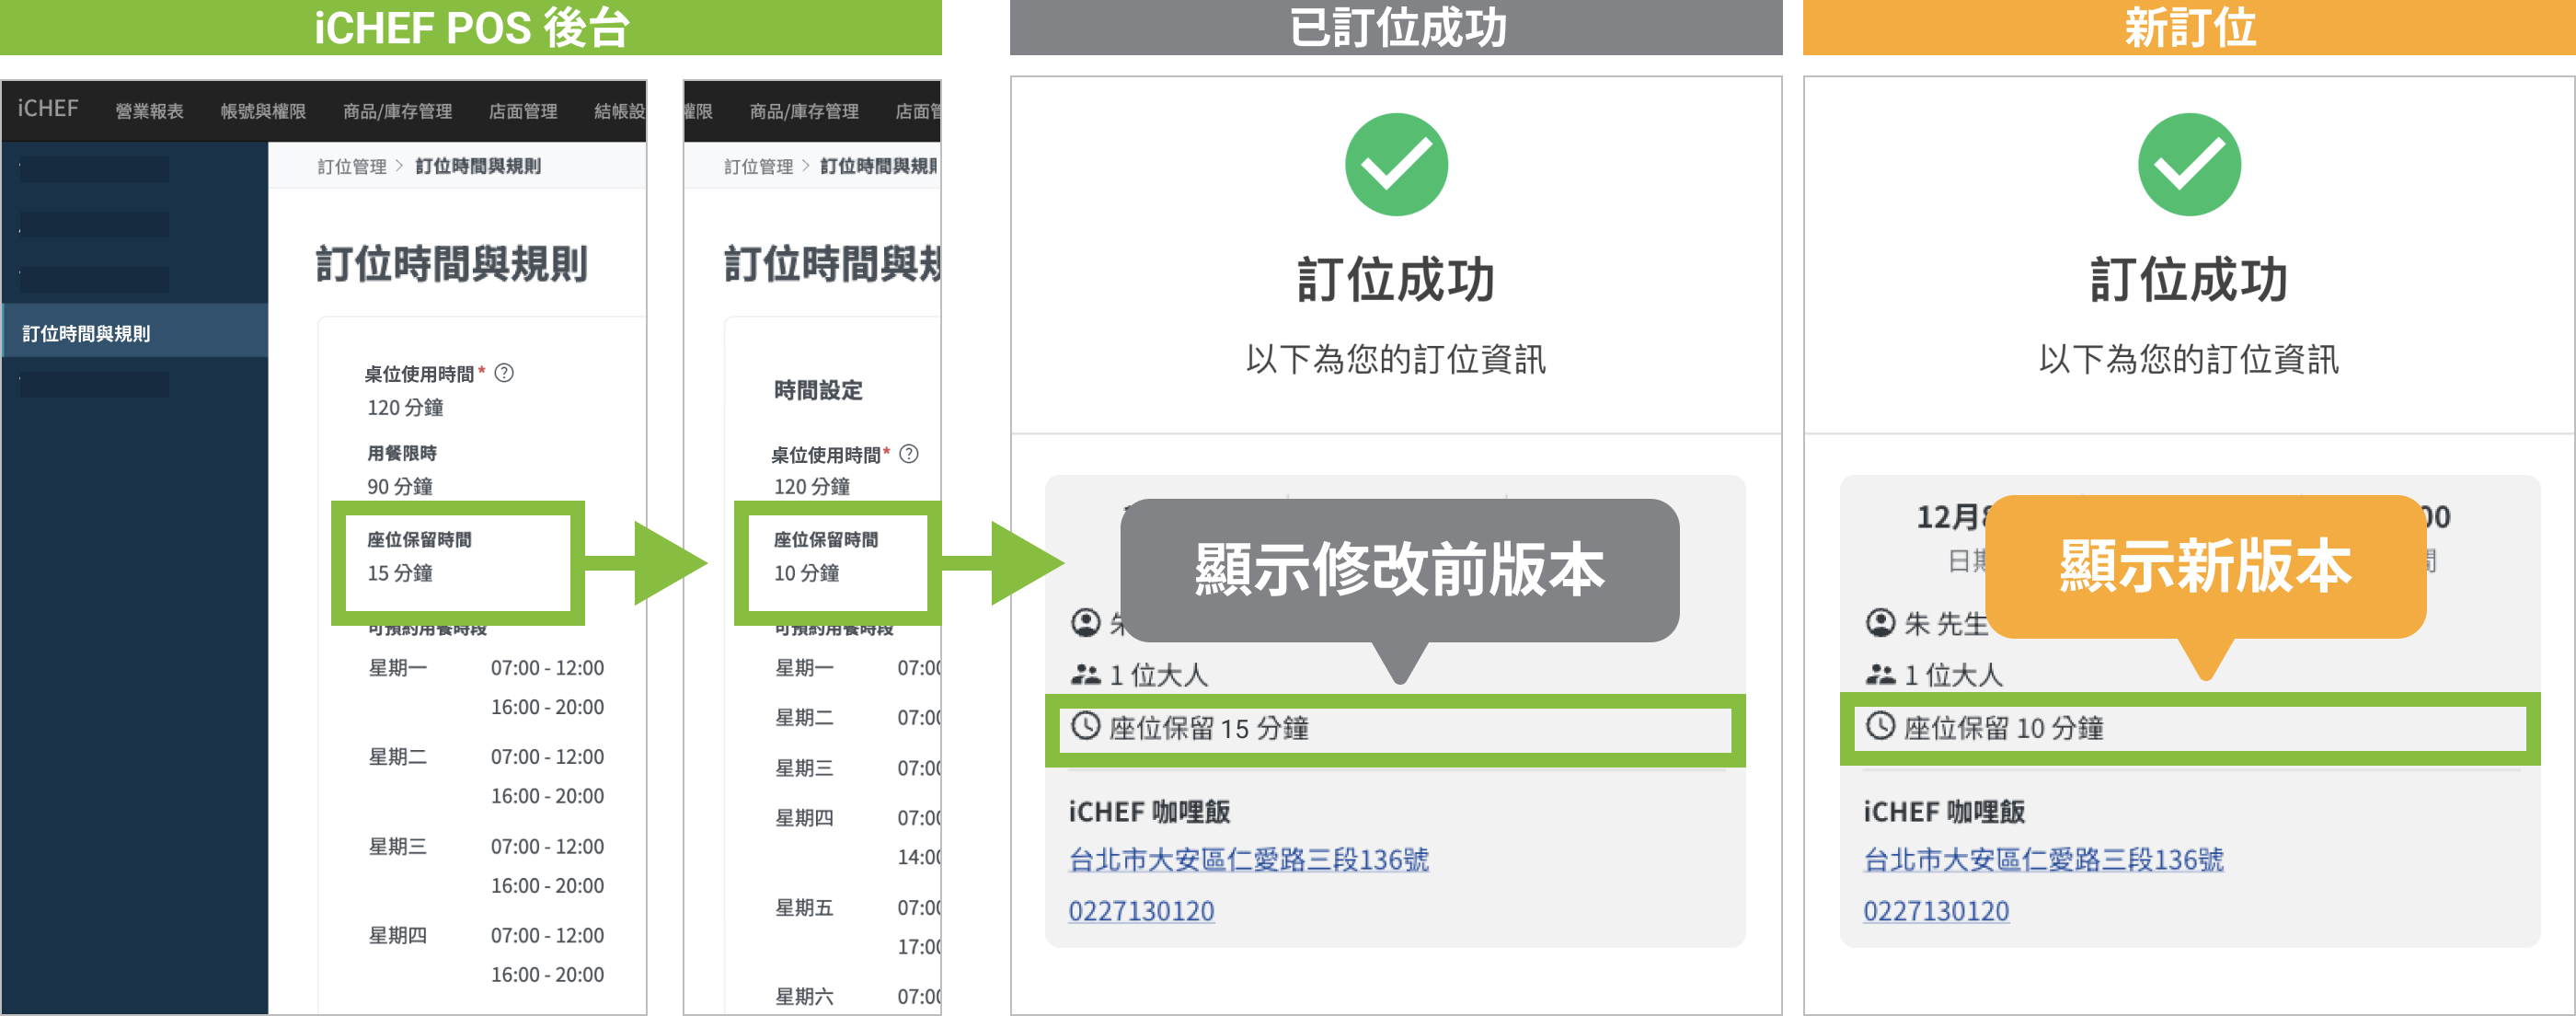Viewport: 2576px width, 1016px height.
Task: Click green checkmark in 新訂位 panel
Action: click(x=2188, y=165)
